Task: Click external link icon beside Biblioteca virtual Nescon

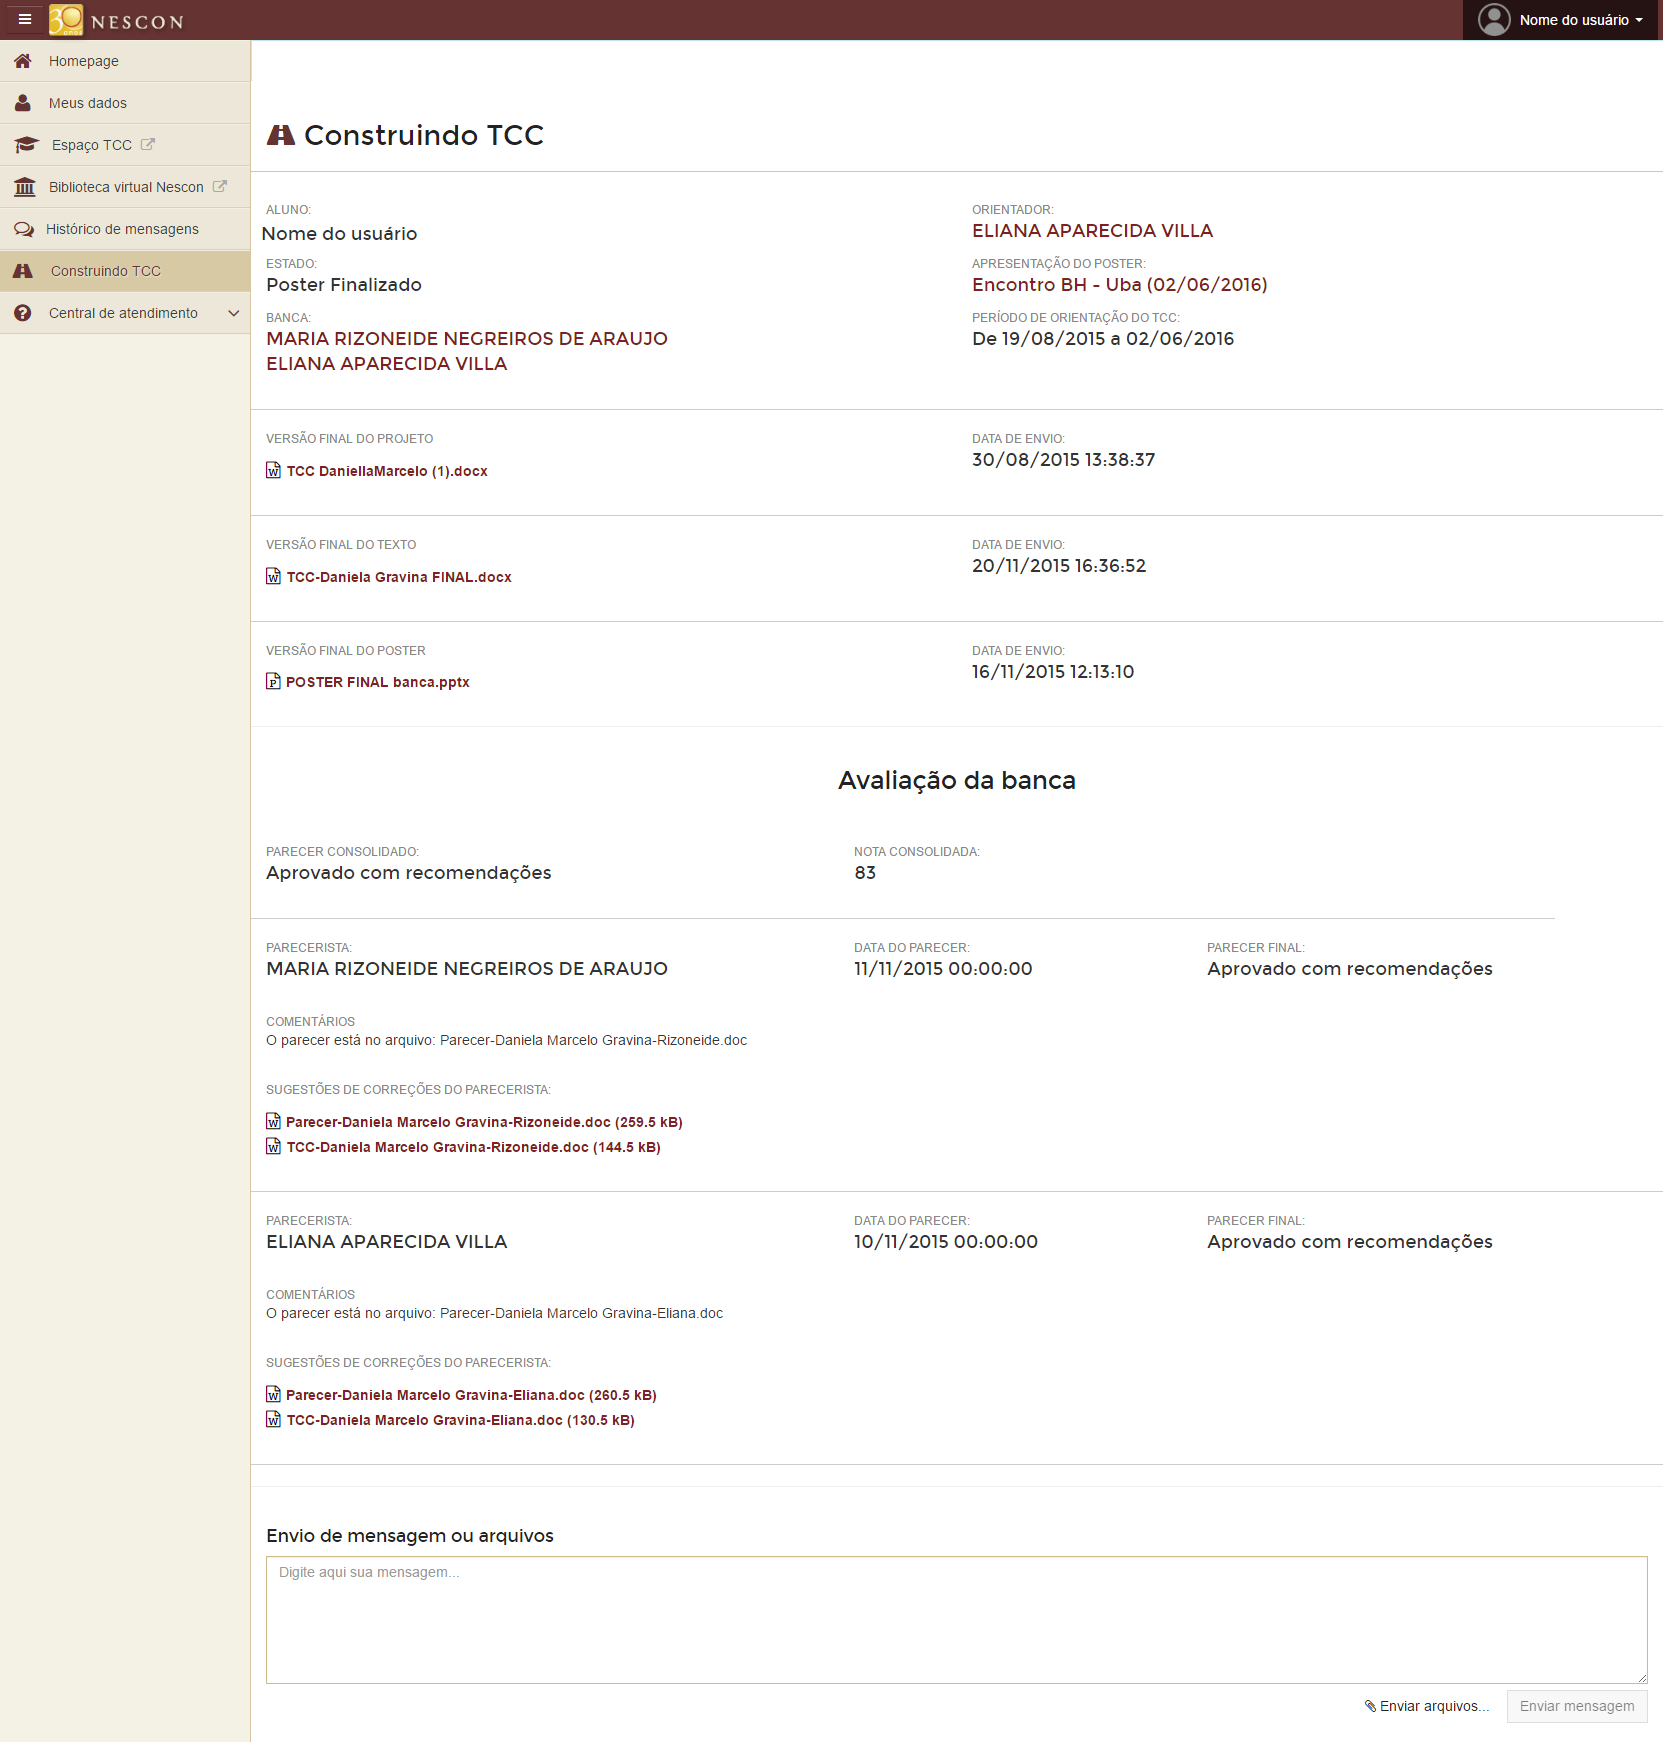Action: click(220, 186)
